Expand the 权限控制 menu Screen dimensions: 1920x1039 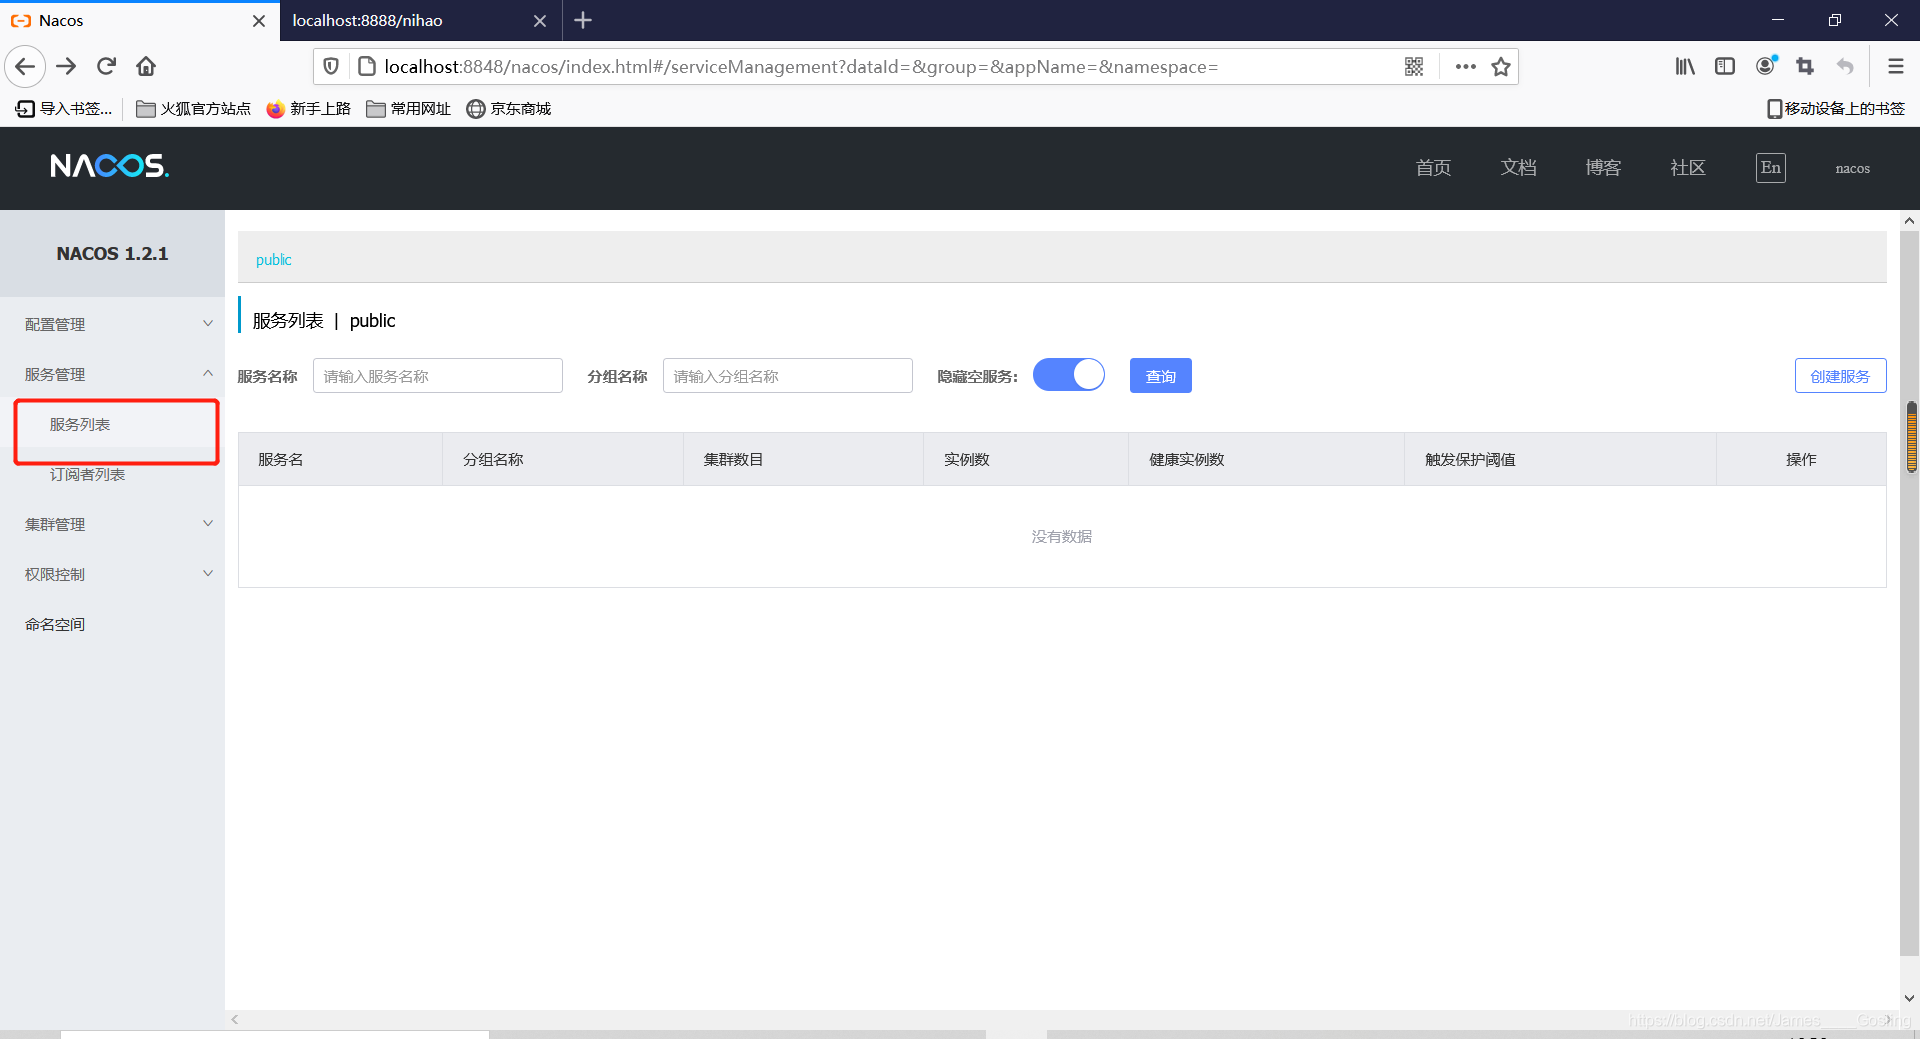(112, 574)
